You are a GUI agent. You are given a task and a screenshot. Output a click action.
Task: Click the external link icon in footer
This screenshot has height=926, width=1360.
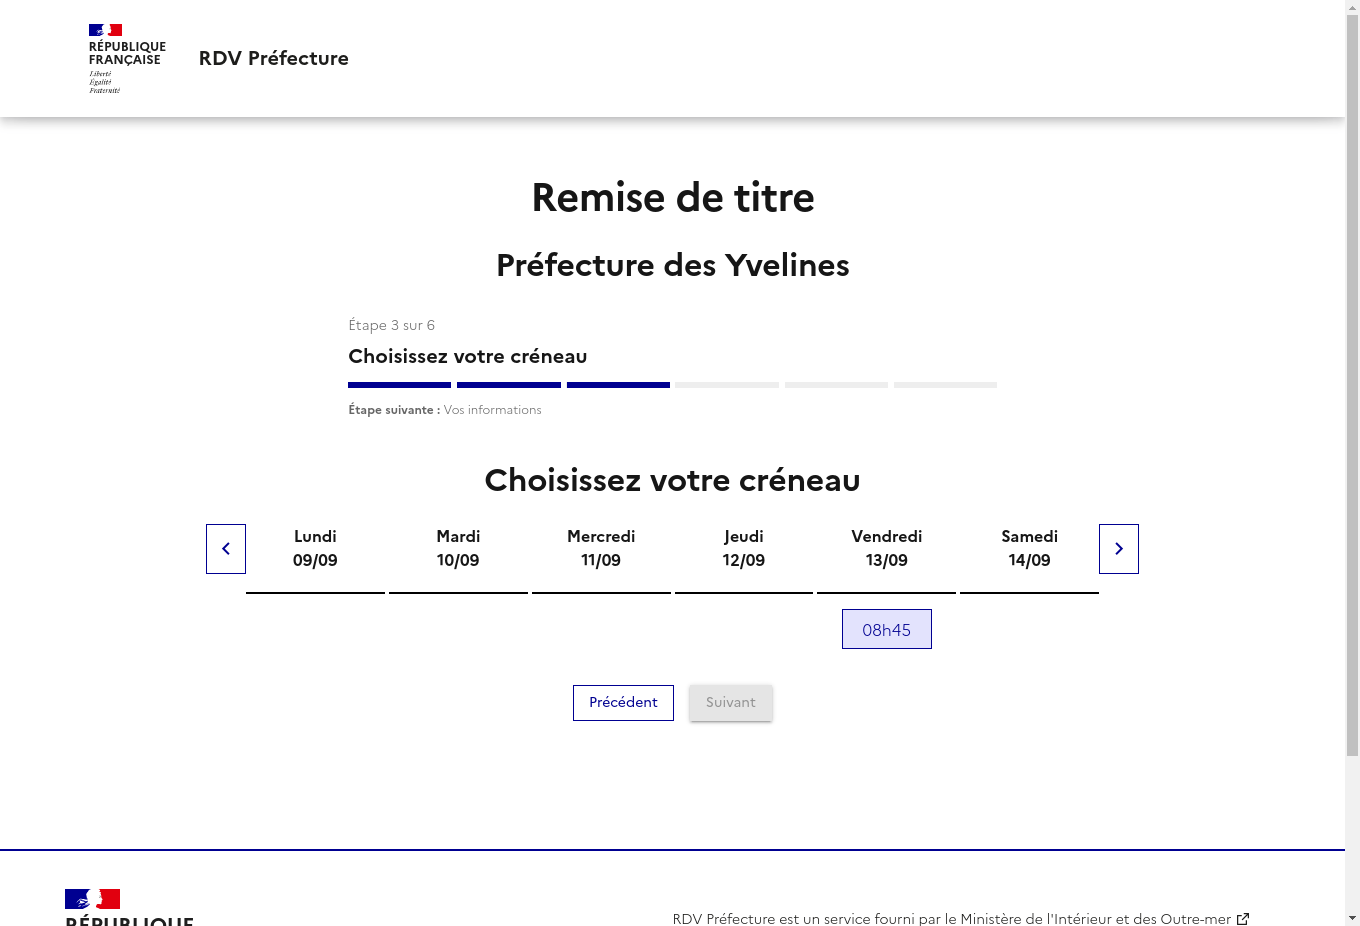1243,919
